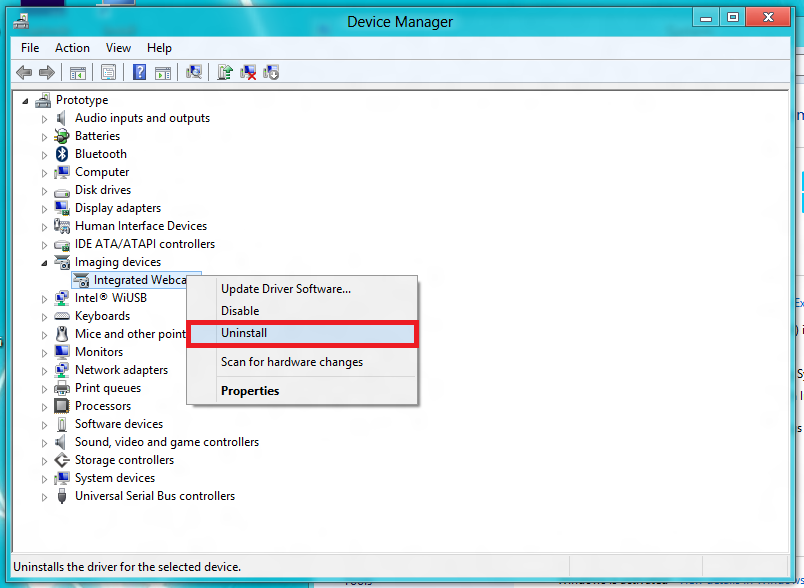
Task: Collapse the Imaging devices node
Action: coord(45,263)
